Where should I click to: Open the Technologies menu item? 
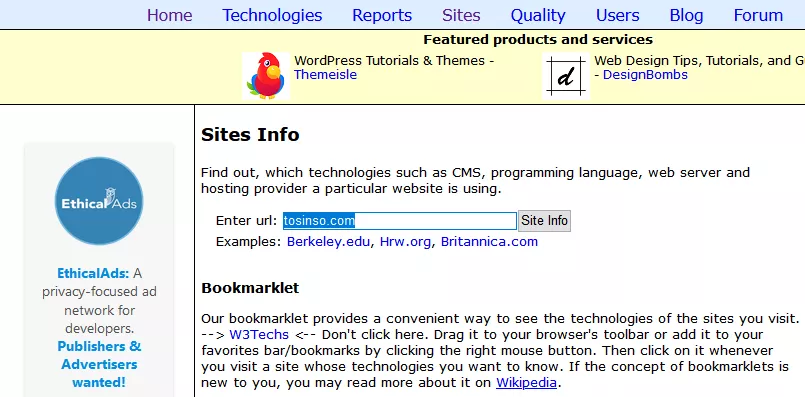(x=272, y=15)
